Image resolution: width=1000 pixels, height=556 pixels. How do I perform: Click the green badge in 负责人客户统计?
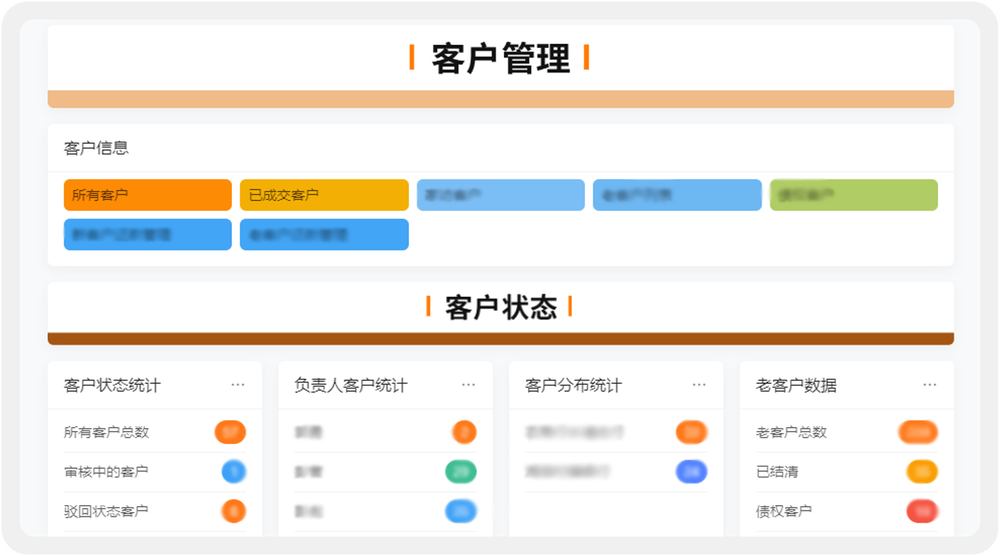pyautogui.click(x=461, y=471)
